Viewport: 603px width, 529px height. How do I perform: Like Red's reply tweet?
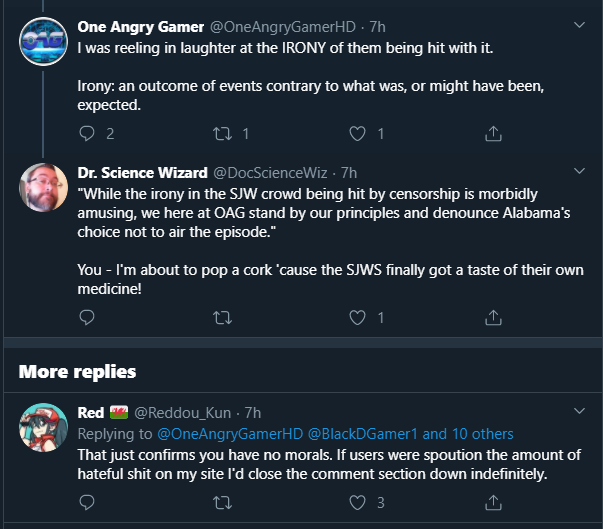coord(357,502)
